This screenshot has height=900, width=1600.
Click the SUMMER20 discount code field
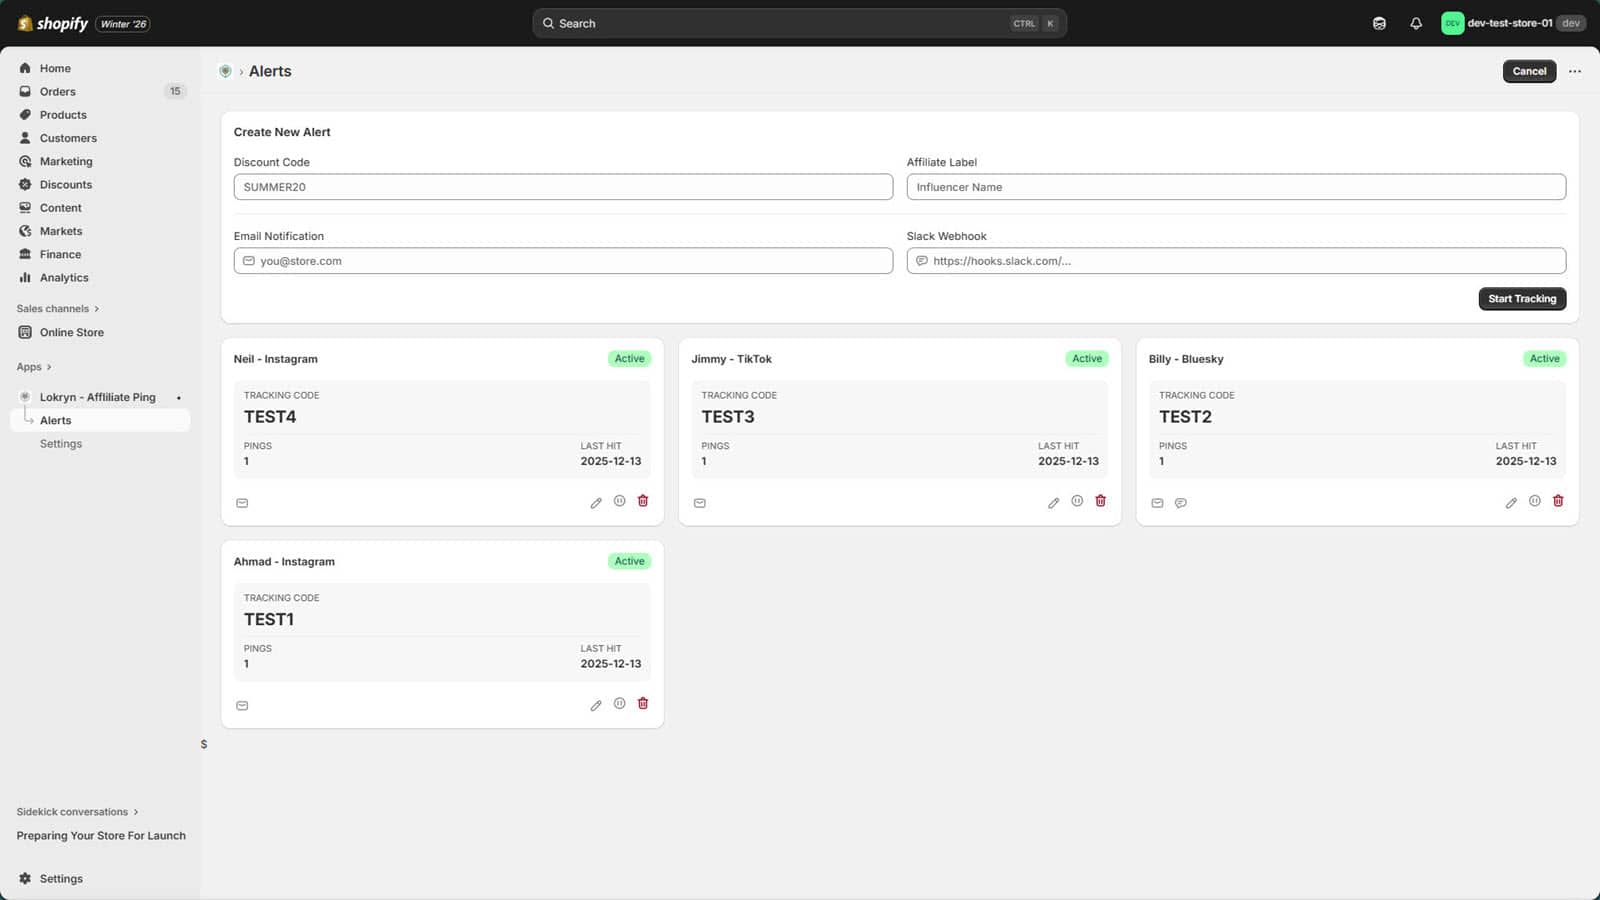pos(562,186)
